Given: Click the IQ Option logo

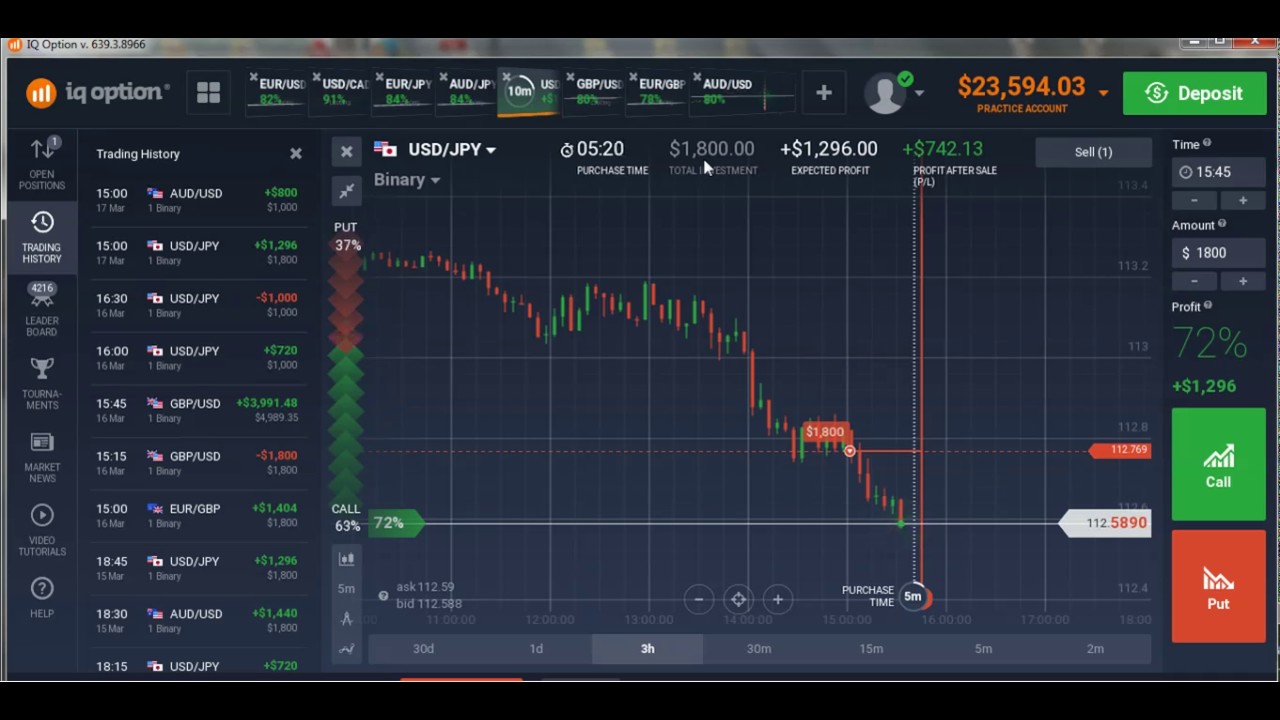Looking at the screenshot, I should pyautogui.click(x=97, y=92).
